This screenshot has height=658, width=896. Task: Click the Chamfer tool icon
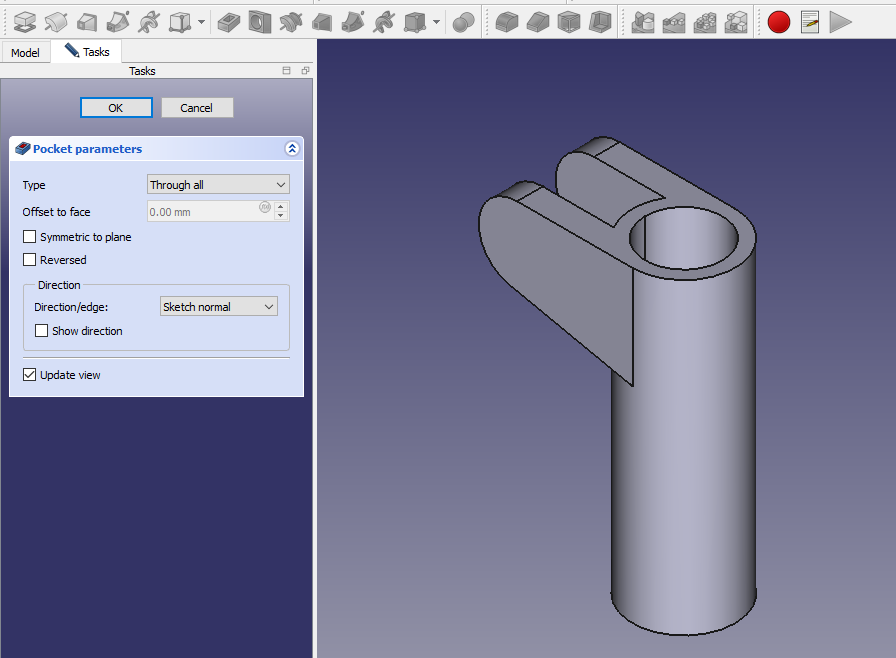pyautogui.click(x=538, y=21)
